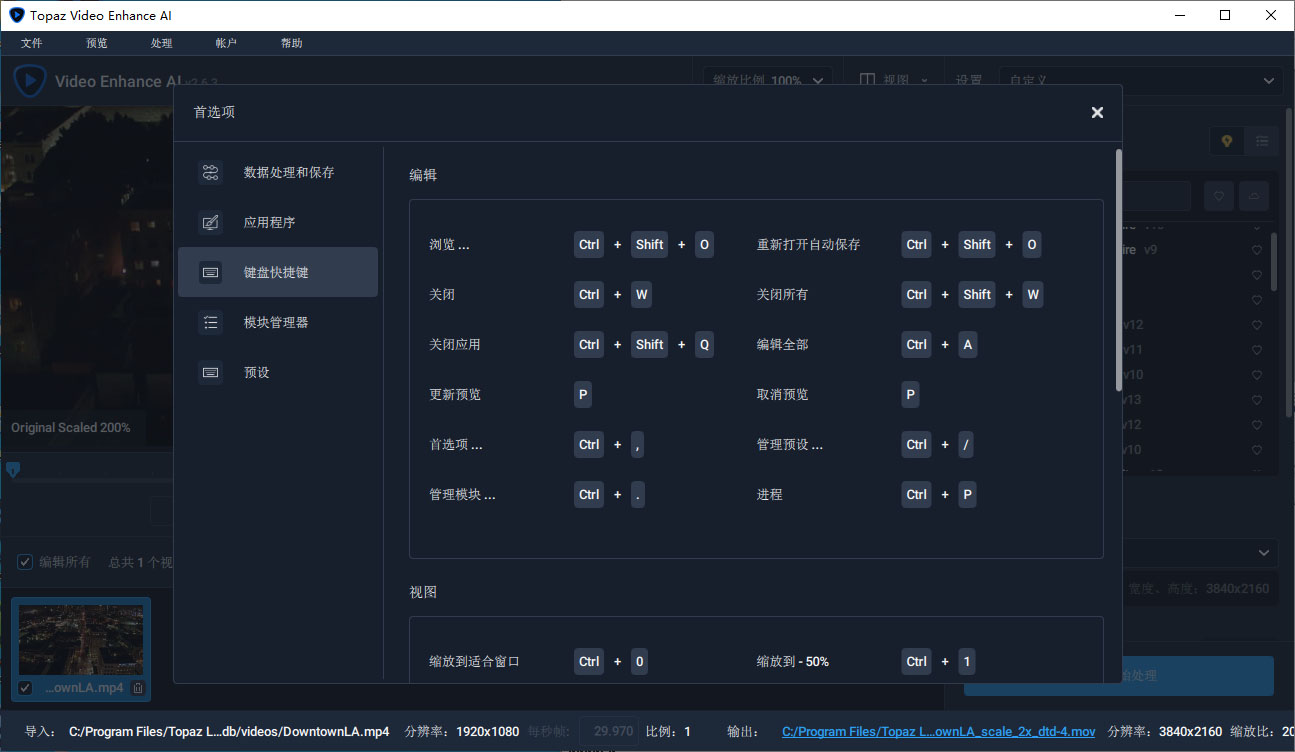Click the cloud download button
Image resolution: width=1295 pixels, height=752 pixels.
1253,197
